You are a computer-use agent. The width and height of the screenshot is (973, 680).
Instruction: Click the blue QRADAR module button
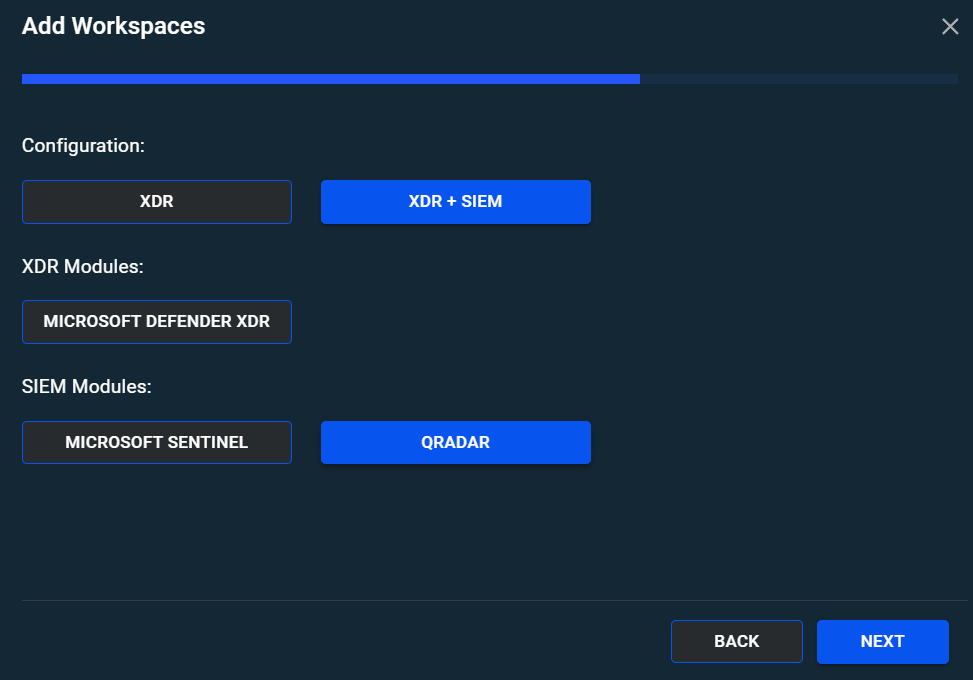[455, 442]
